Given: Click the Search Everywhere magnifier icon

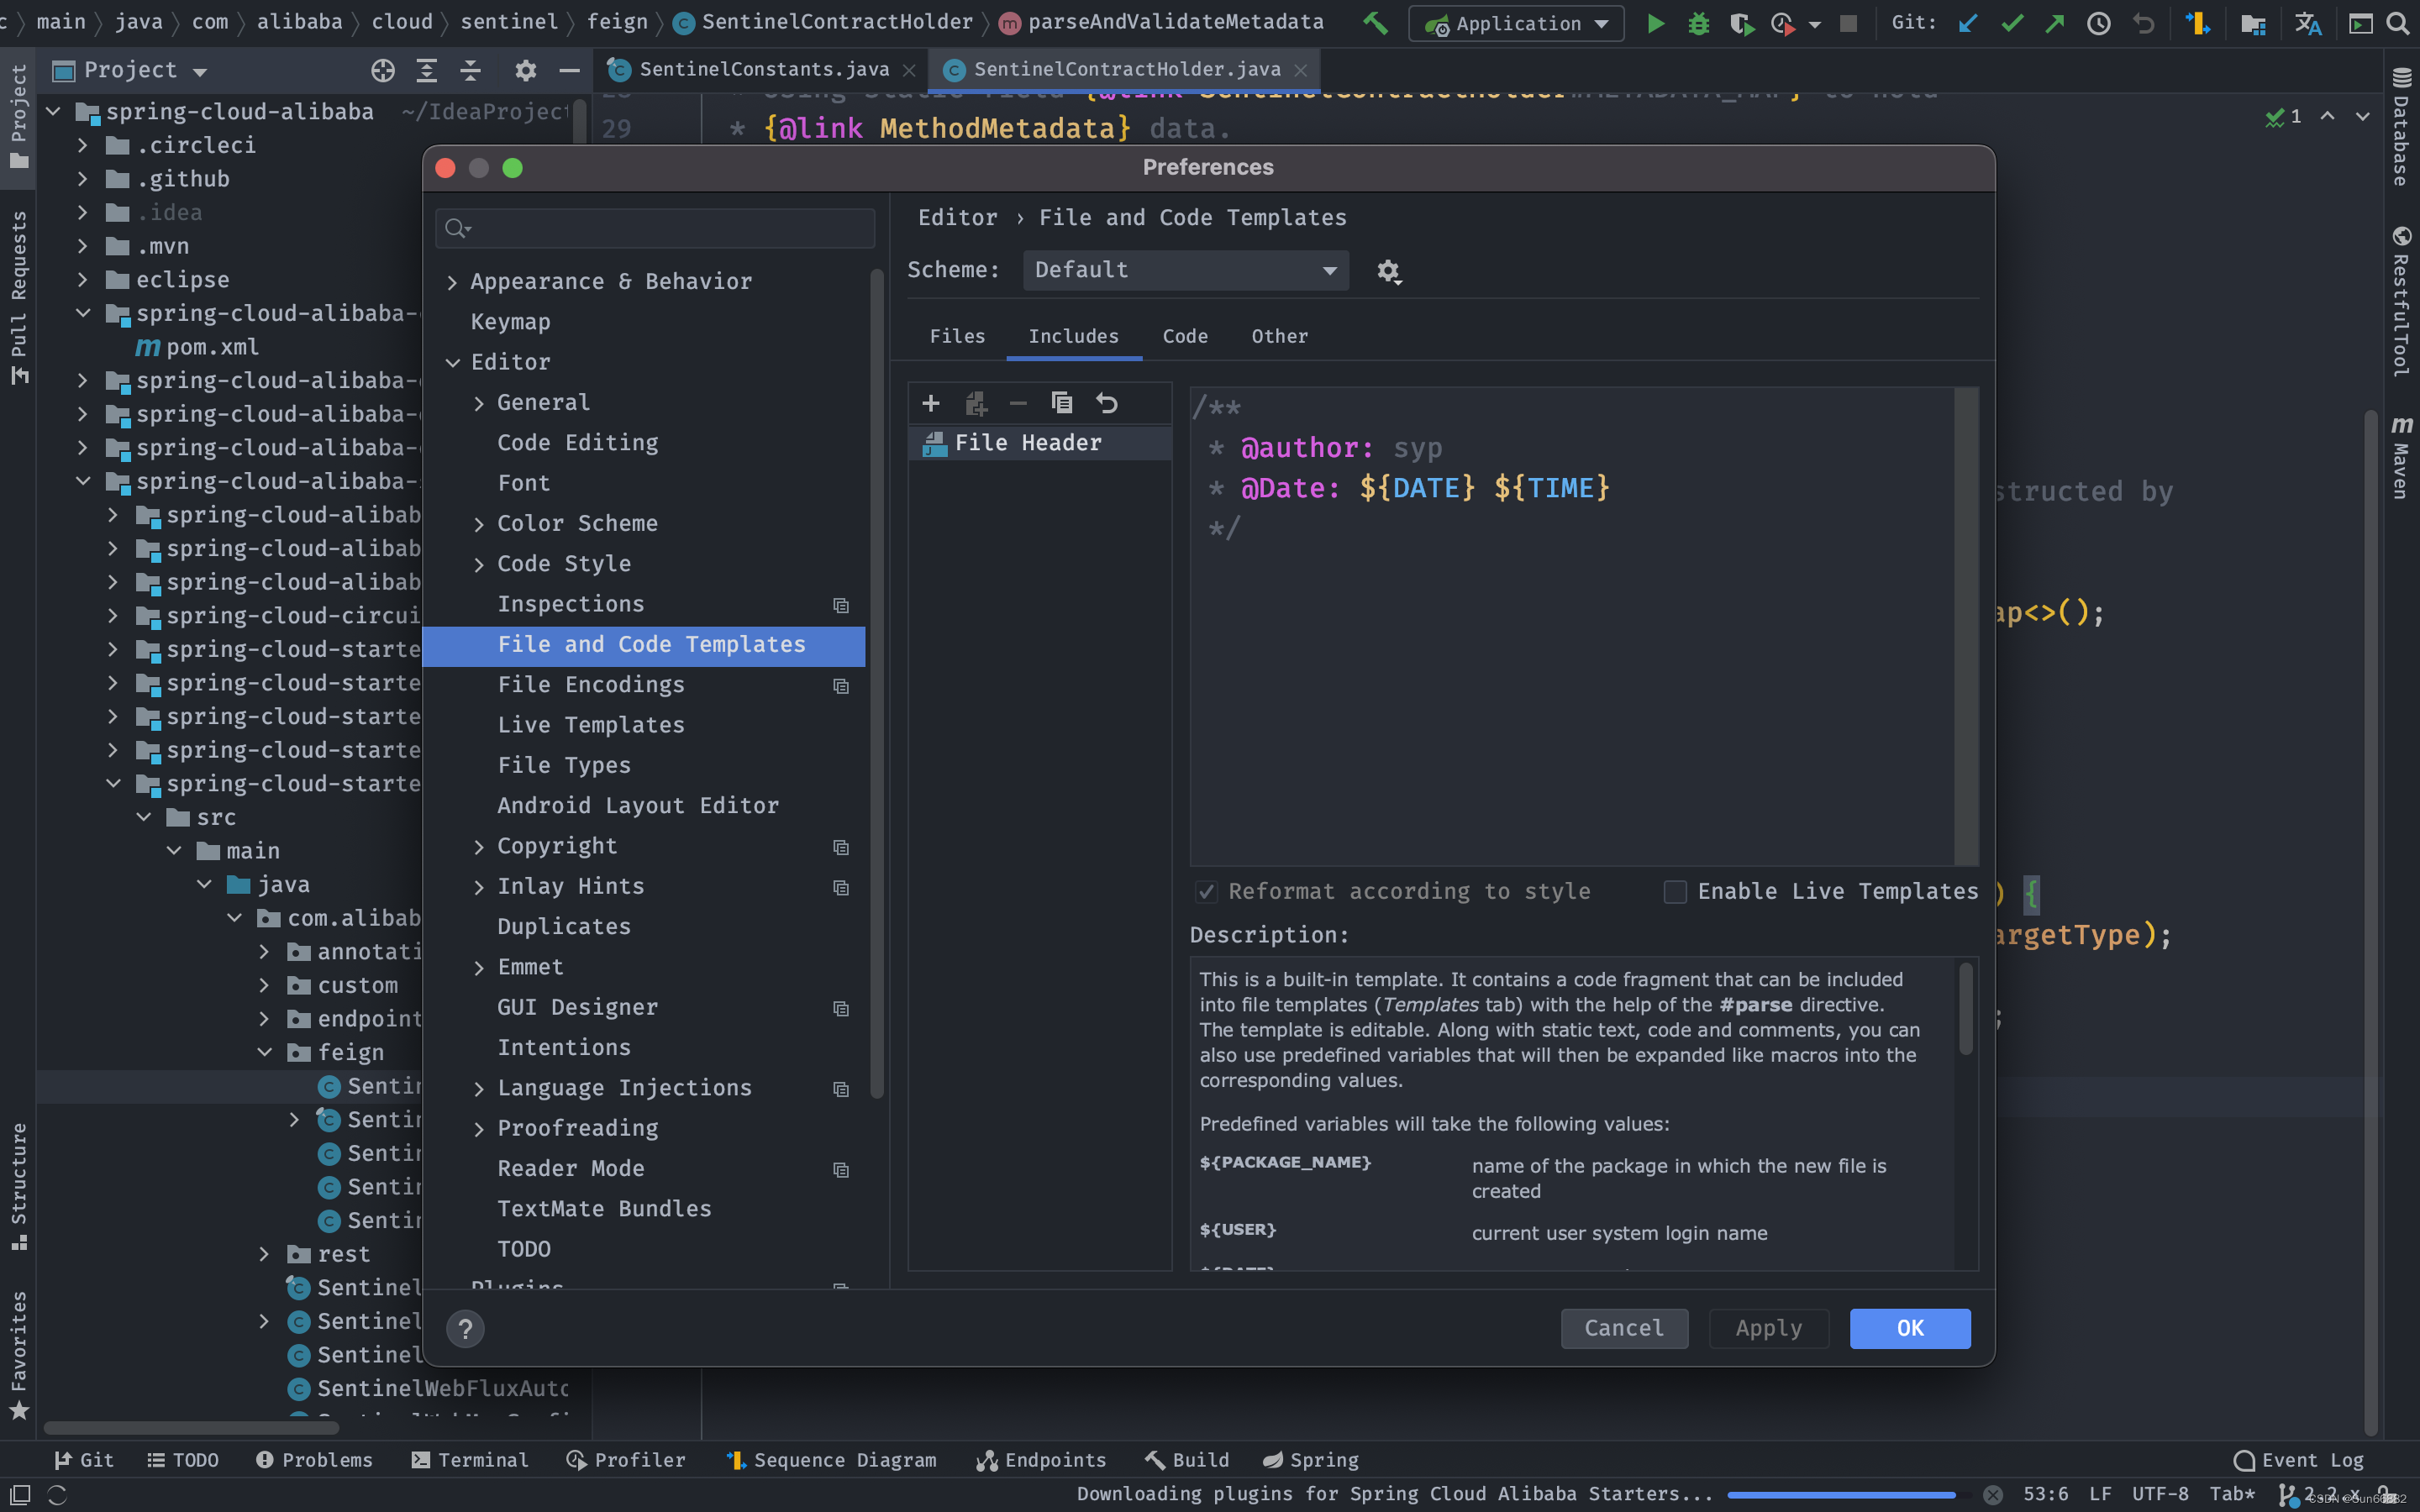Looking at the screenshot, I should (2397, 23).
